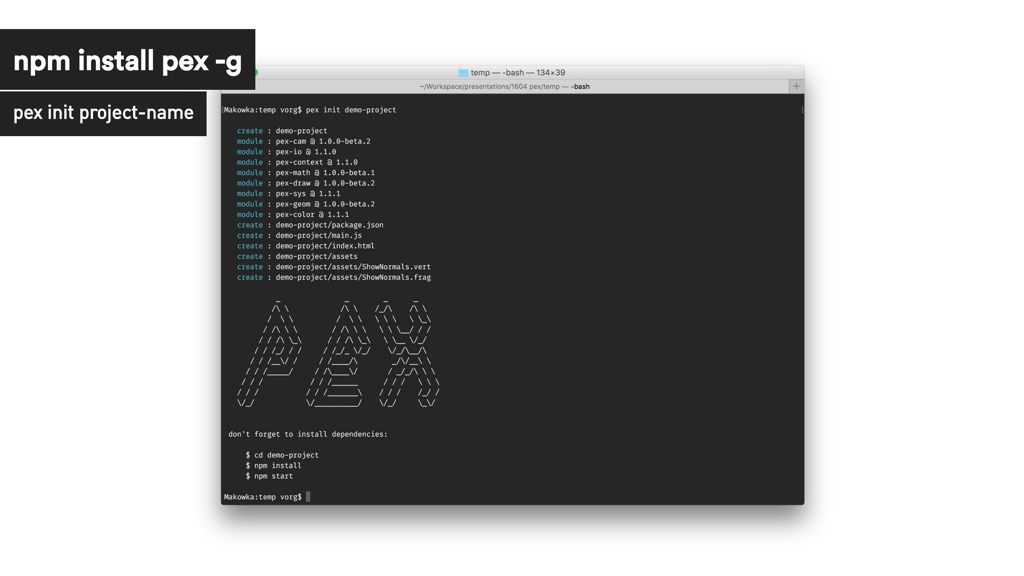Viewport: 1024px width, 576px height.
Task: Click the '$ cd demo-project' line
Action: pos(282,455)
